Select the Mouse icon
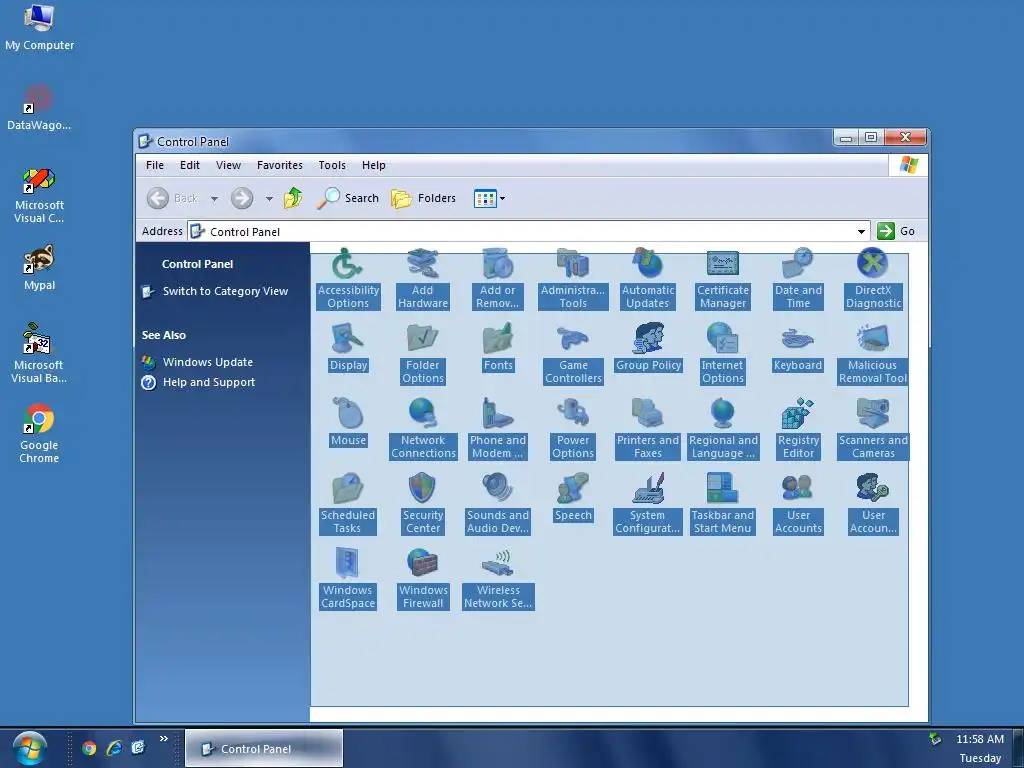This screenshot has height=768, width=1024. click(x=347, y=423)
